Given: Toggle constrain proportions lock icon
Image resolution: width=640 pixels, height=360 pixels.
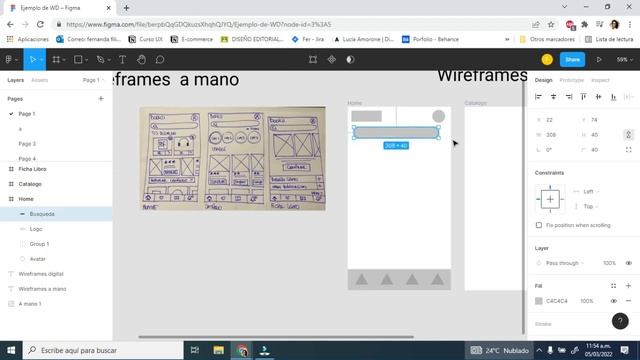Looking at the screenshot, I should point(629,135).
